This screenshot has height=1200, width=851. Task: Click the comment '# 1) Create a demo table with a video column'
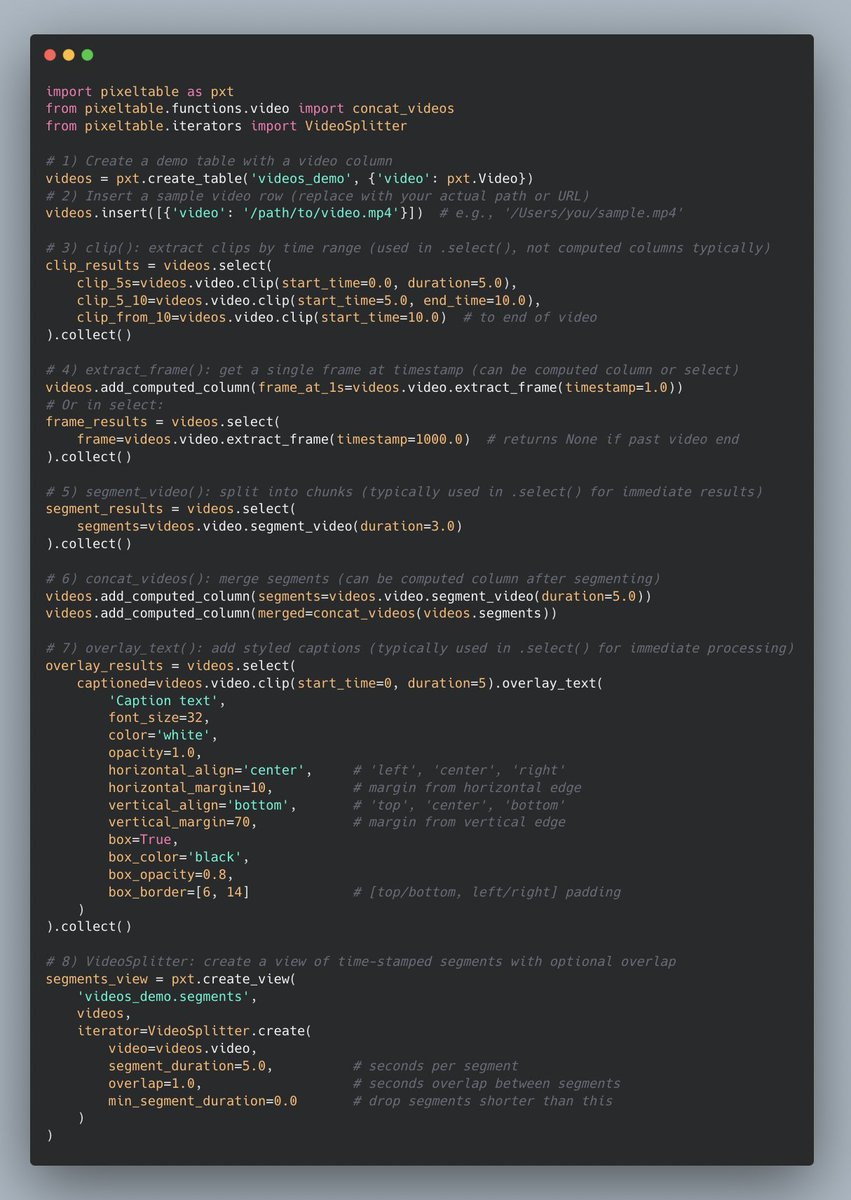click(x=218, y=161)
